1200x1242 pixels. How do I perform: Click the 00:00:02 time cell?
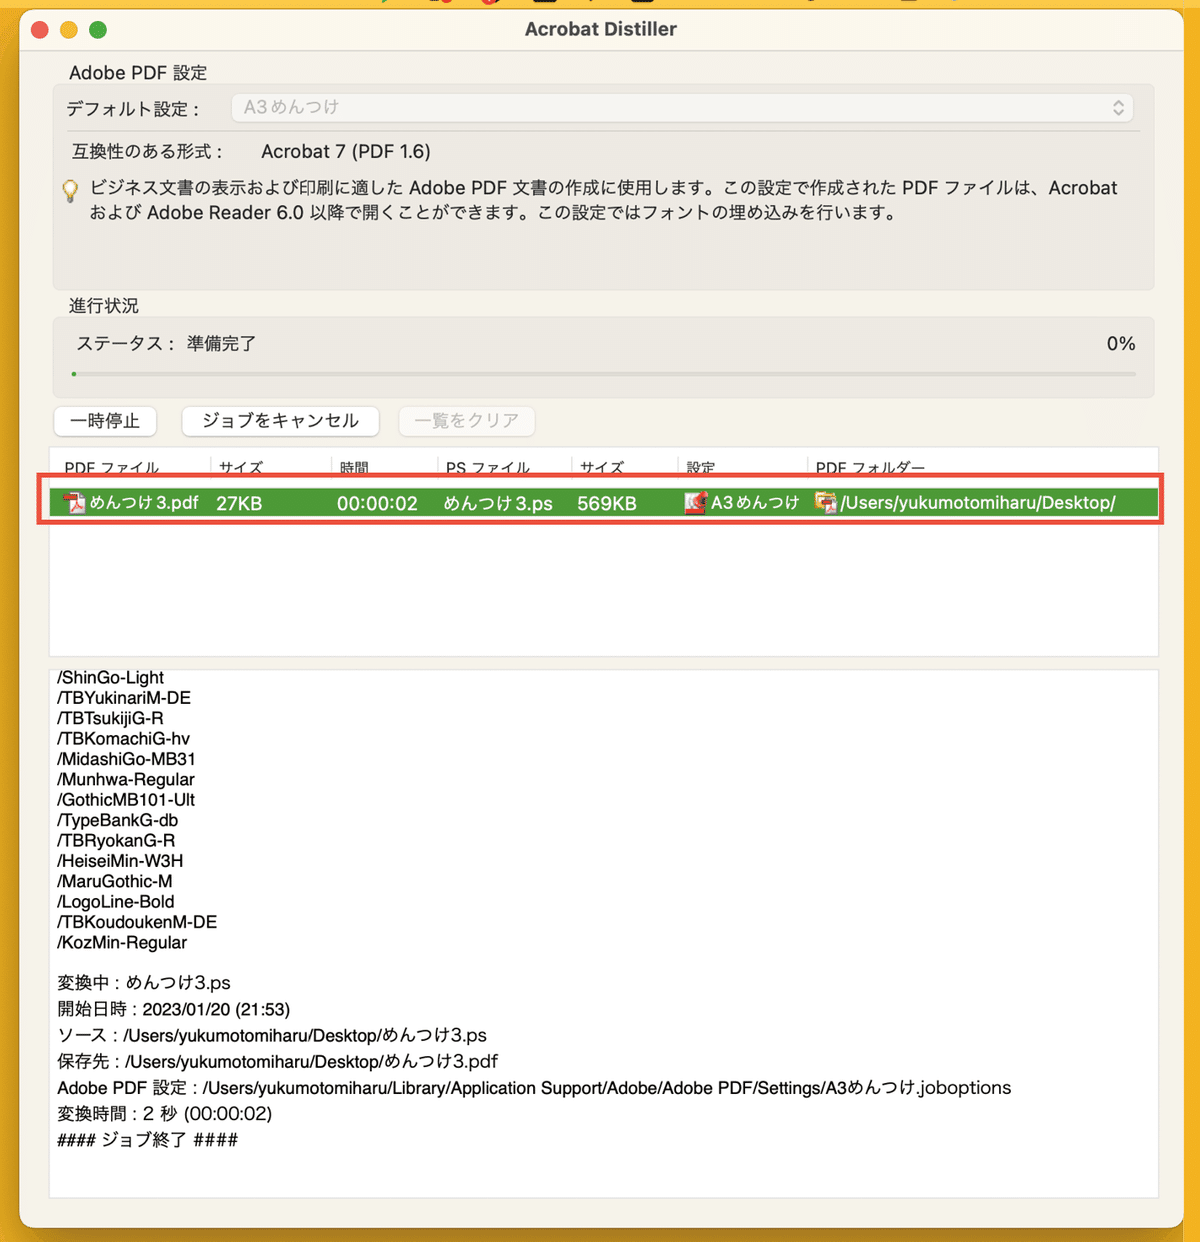click(377, 503)
